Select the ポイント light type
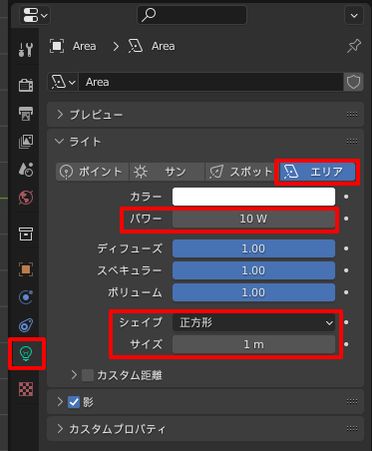 pyautogui.click(x=92, y=172)
